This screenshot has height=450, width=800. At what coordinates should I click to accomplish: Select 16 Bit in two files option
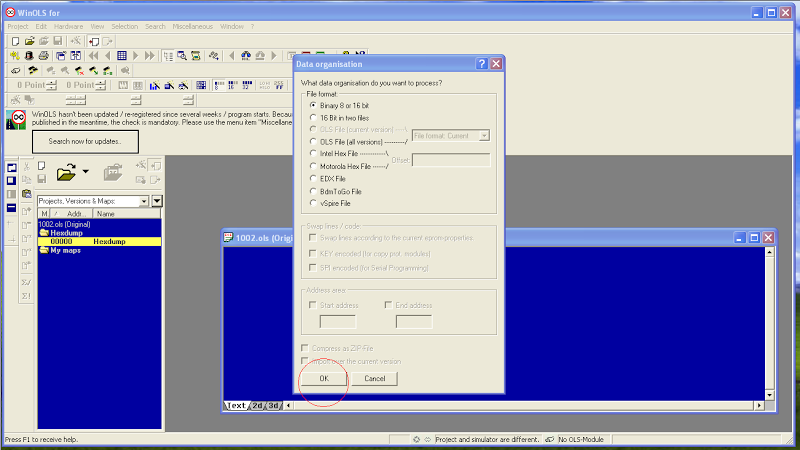(x=313, y=117)
